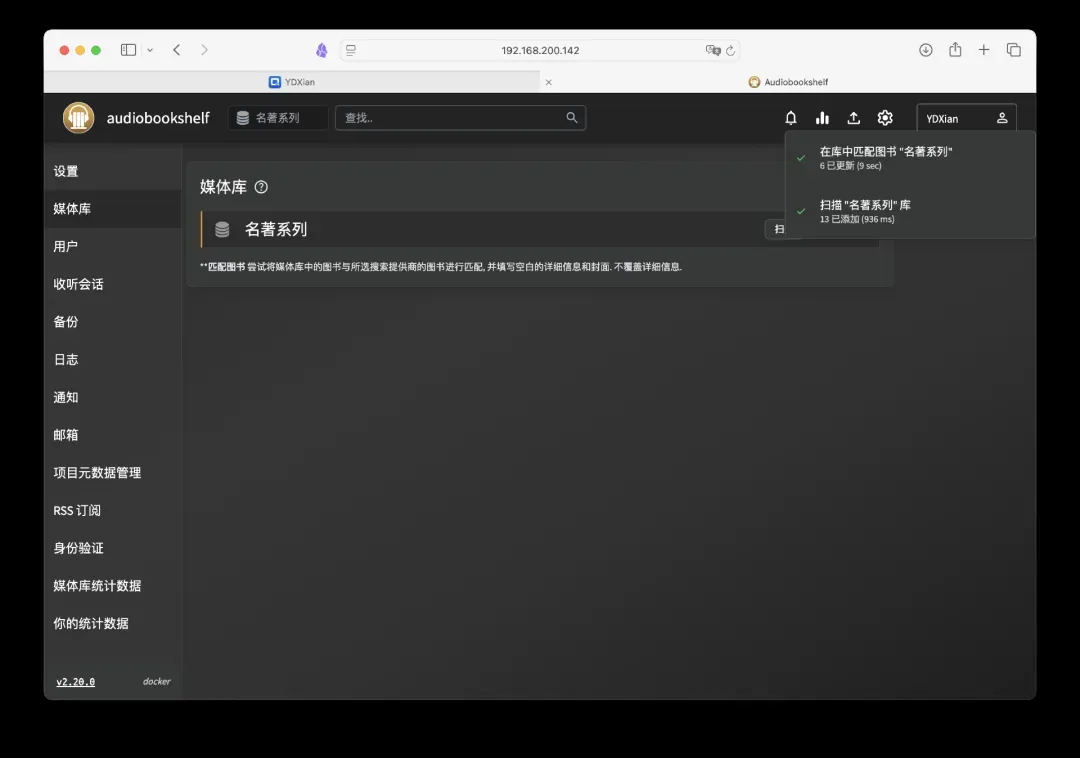Click the Safari share icon
Viewport: 1080px width, 758px height.
955,50
